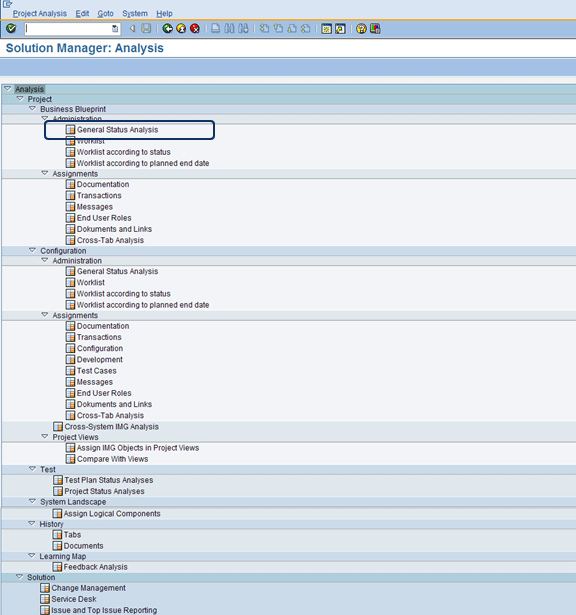Click report icon beside Assign Logical Components
This screenshot has height=615, width=576.
pos(57,513)
